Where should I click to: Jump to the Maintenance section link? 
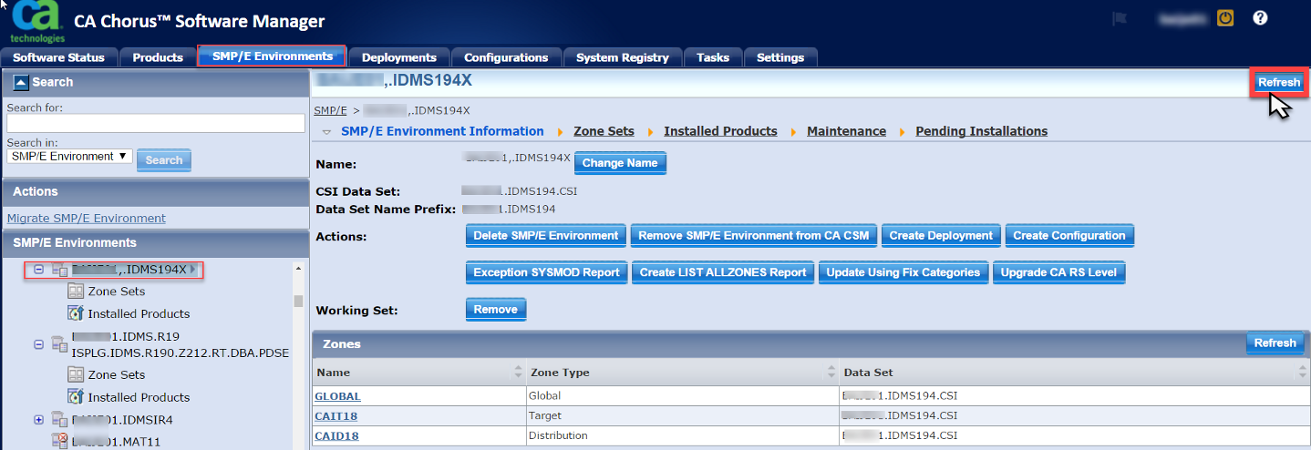846,131
